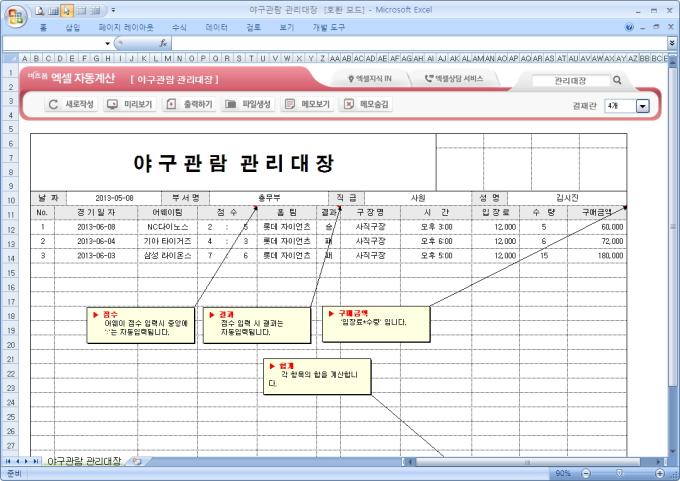
Task: Click into the Name Box field
Action: point(53,43)
